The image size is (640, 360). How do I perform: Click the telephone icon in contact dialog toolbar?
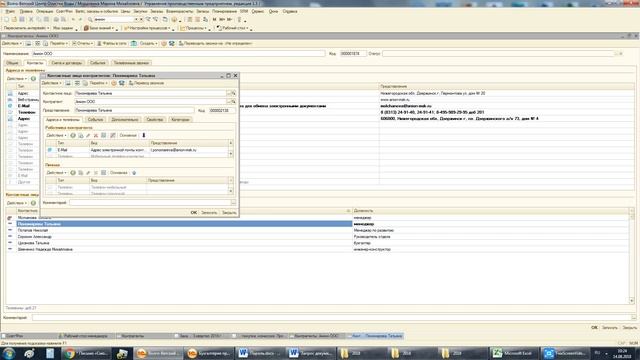122,83
